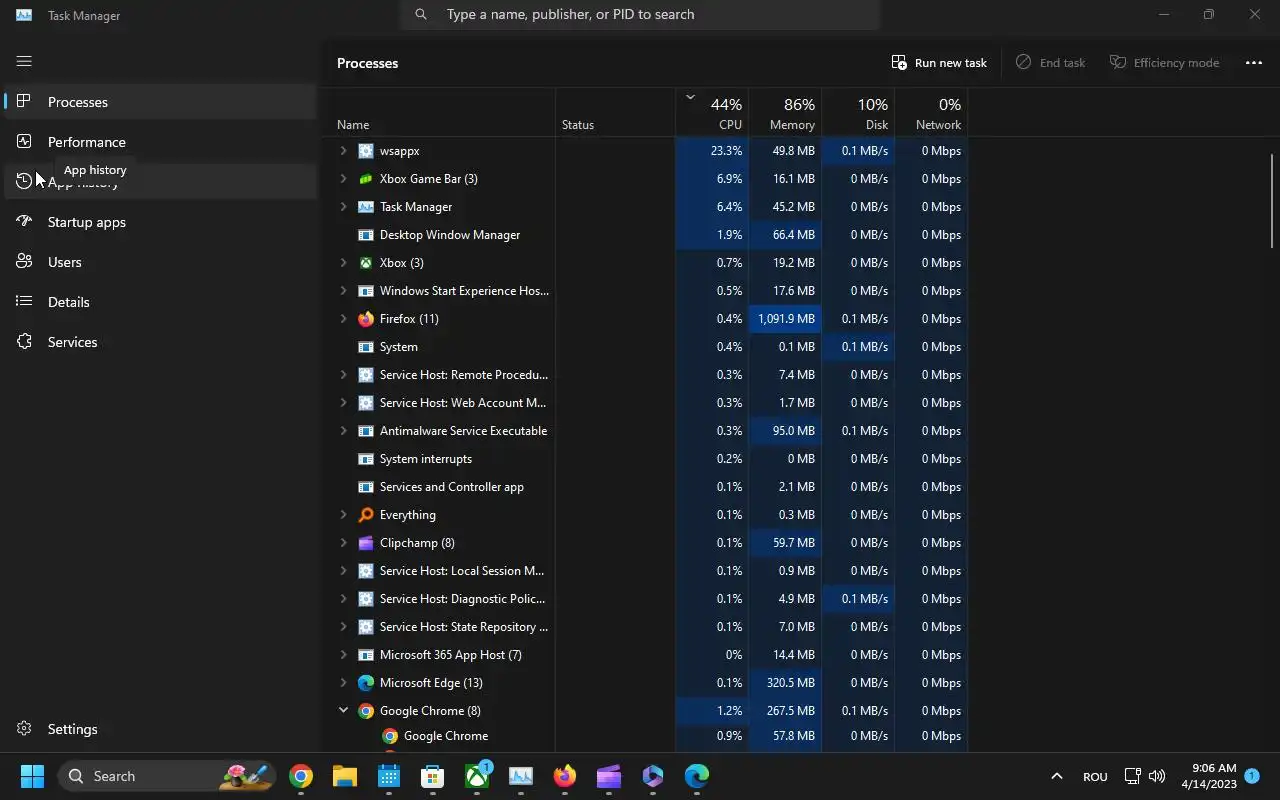Screen dimensions: 1280x800
Task: Click the search magnifier icon in title bar
Action: point(421,14)
